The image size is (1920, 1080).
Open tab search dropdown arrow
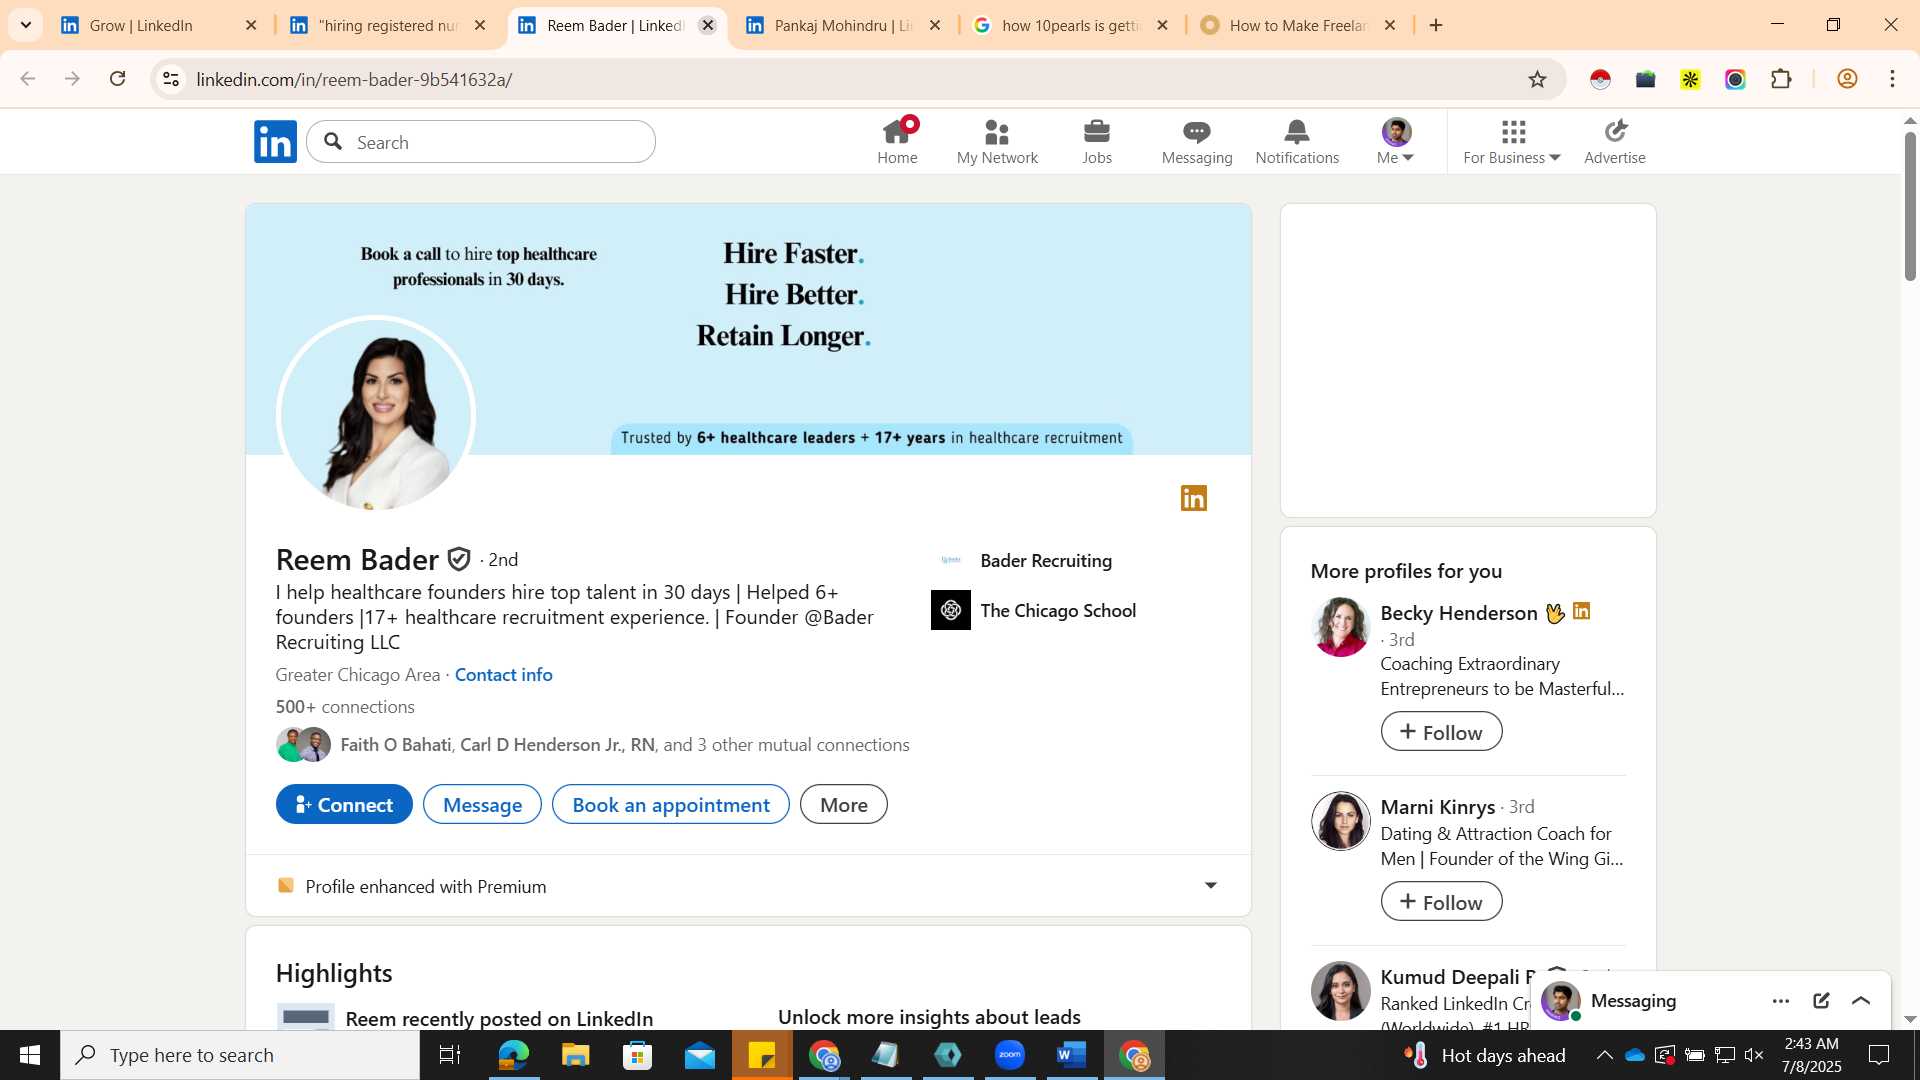[26, 25]
